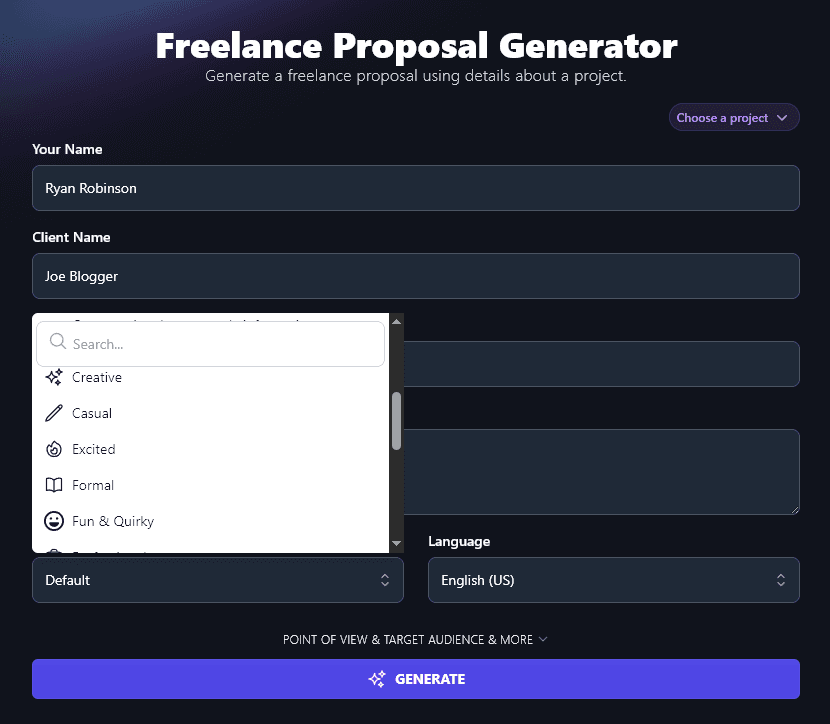Click the sparkle icon inside the Generate button

377,679
